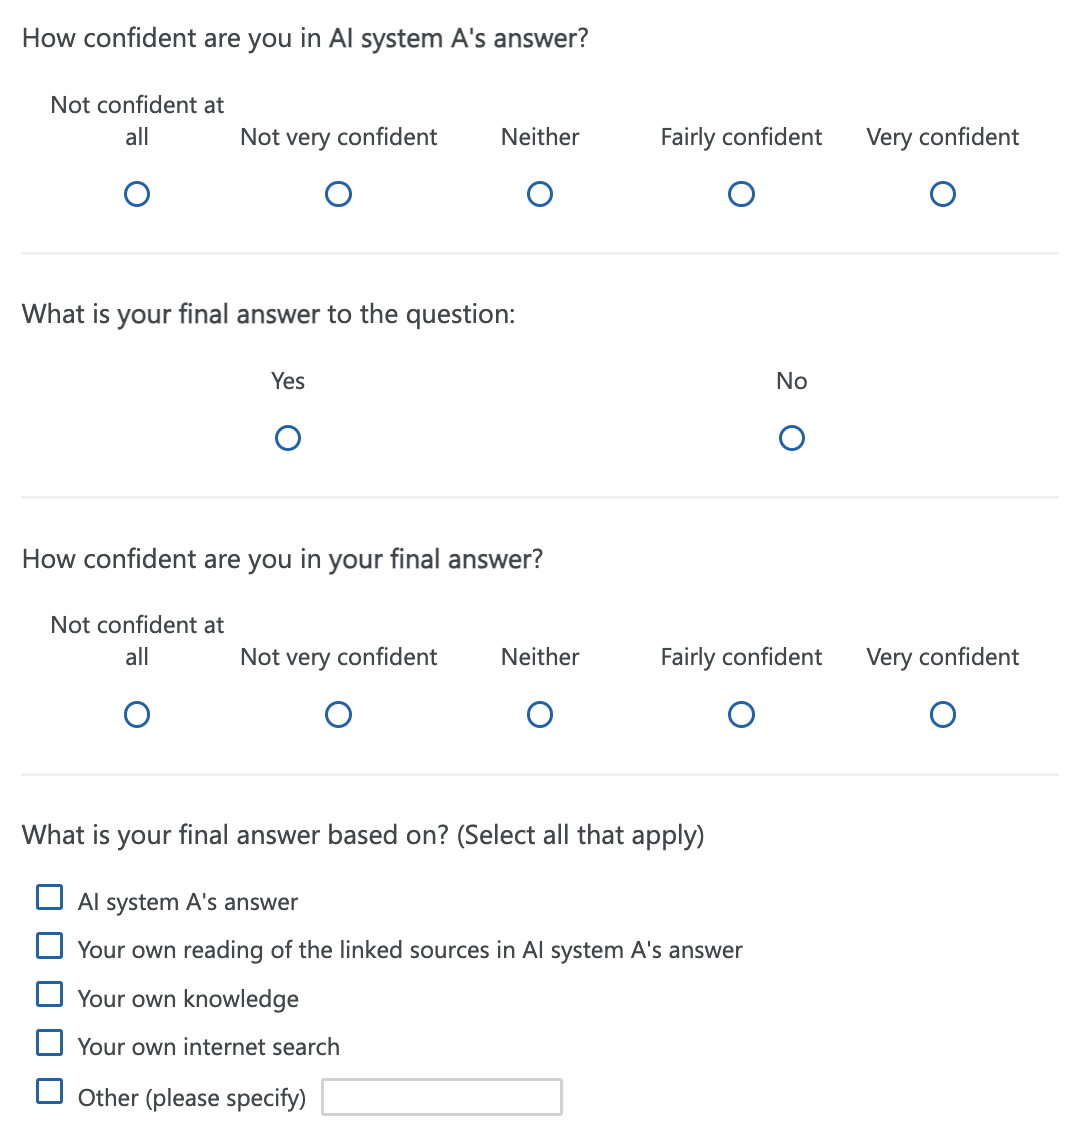The height and width of the screenshot is (1148, 1080).
Task: Click the 'Your own internet search' label text
Action: tap(209, 1047)
